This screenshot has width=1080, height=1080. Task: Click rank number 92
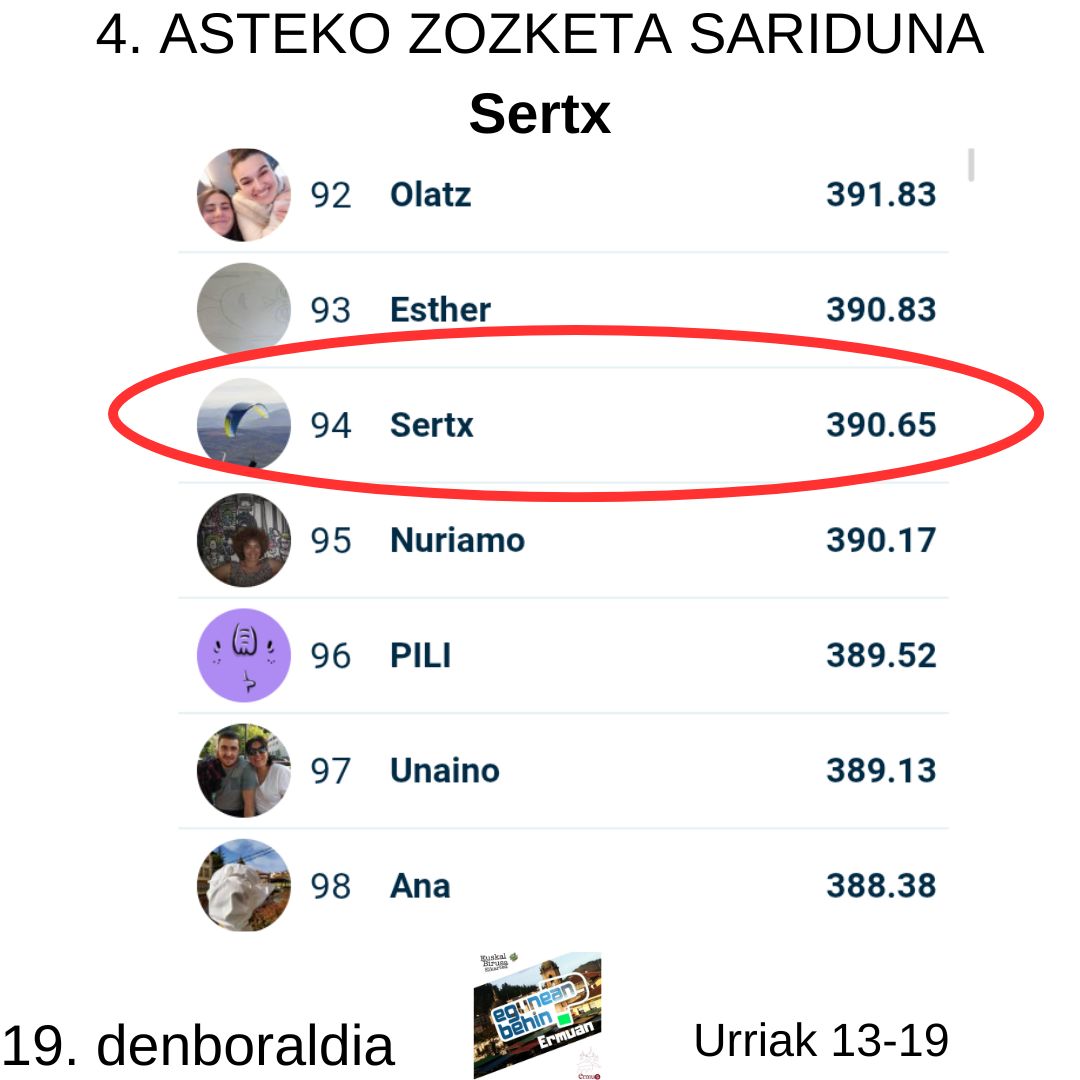331,195
